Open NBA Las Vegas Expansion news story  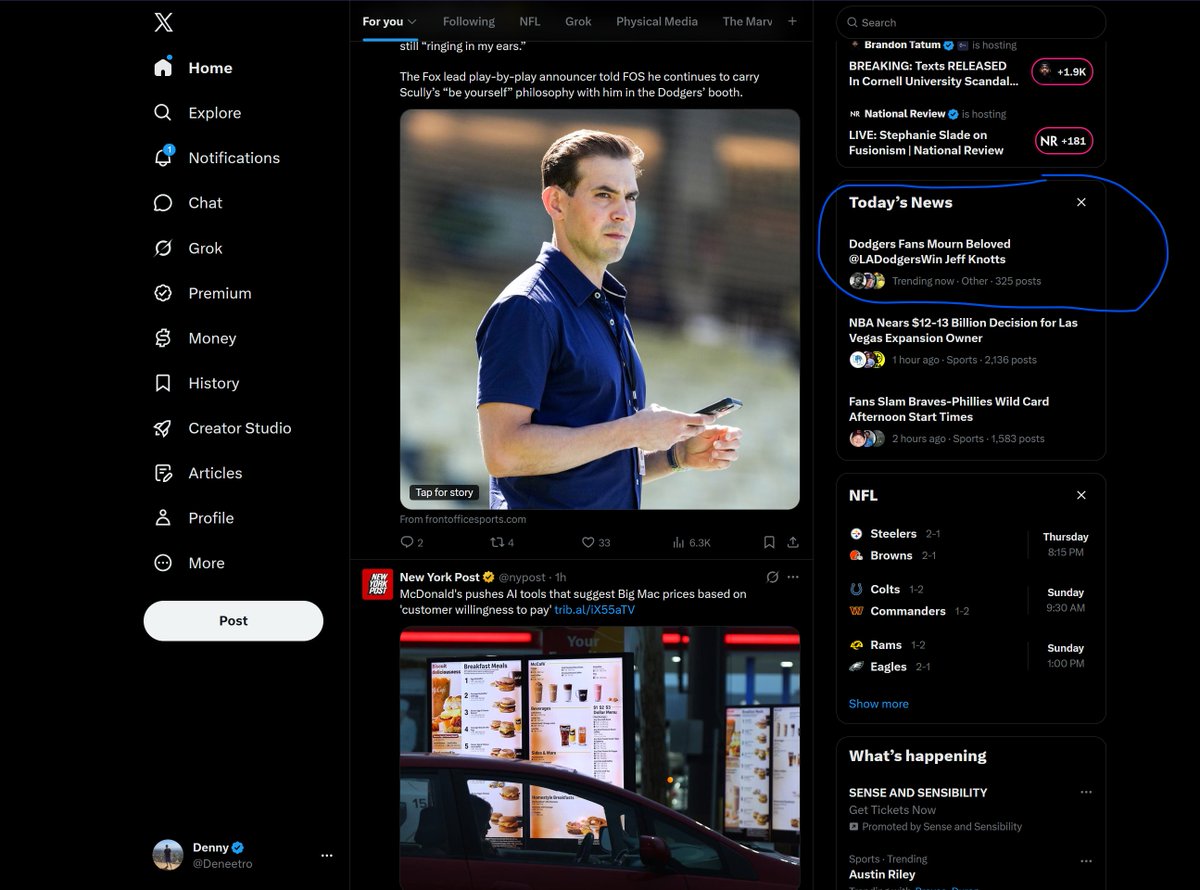pos(971,341)
